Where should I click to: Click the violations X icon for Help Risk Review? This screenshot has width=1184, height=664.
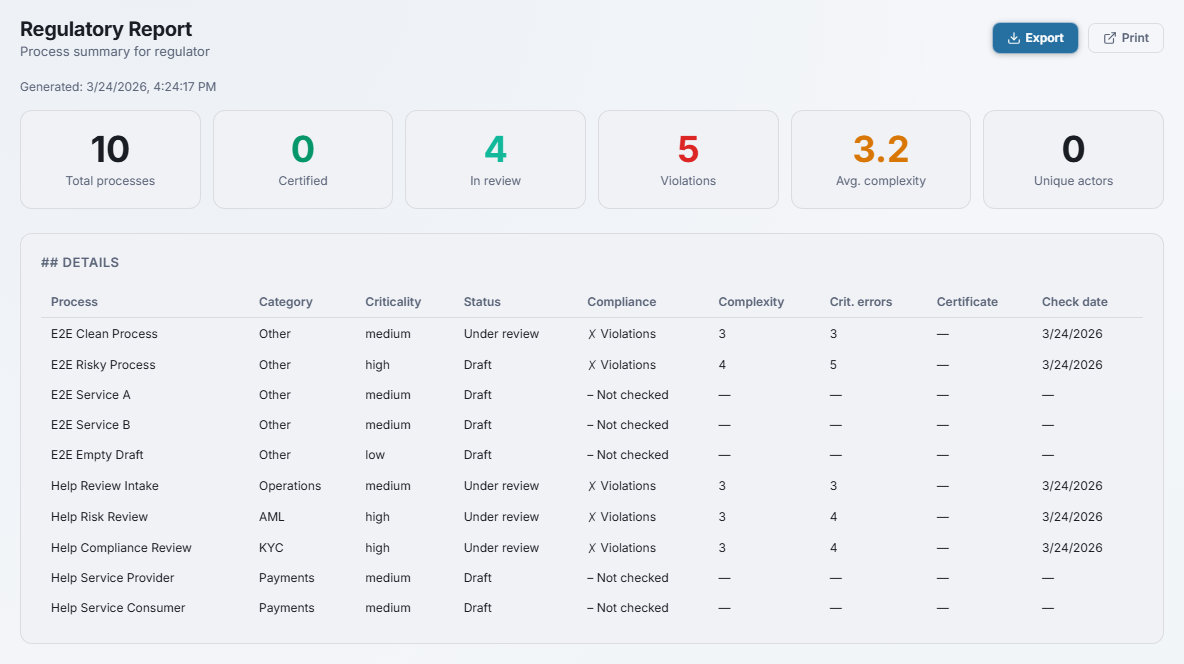592,517
